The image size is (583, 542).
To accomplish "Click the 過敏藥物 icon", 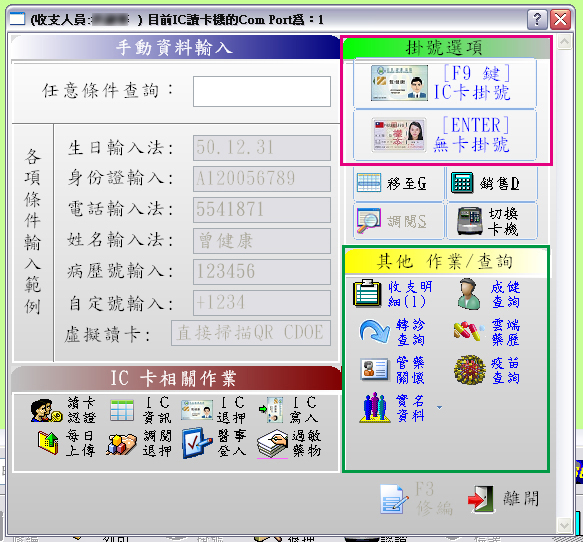I will 272,444.
